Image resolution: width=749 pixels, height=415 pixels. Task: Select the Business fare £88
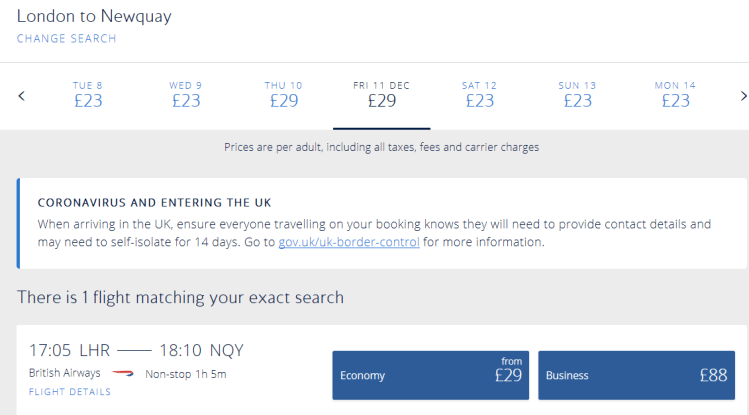(x=636, y=375)
